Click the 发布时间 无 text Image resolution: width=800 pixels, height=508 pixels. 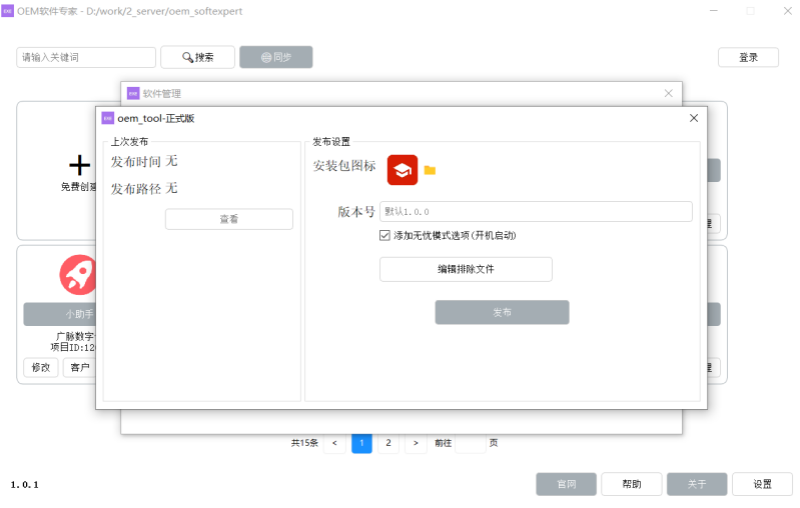(144, 162)
